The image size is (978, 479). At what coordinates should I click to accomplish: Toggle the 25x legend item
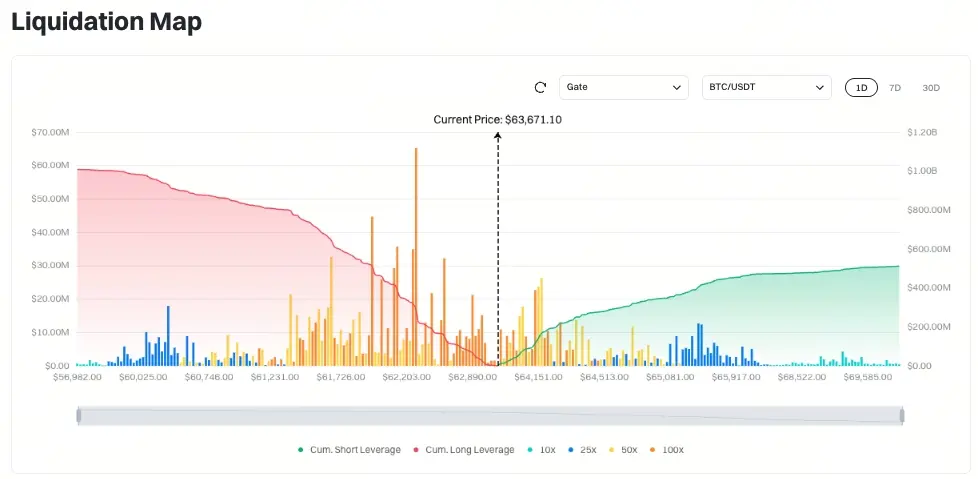tap(581, 450)
